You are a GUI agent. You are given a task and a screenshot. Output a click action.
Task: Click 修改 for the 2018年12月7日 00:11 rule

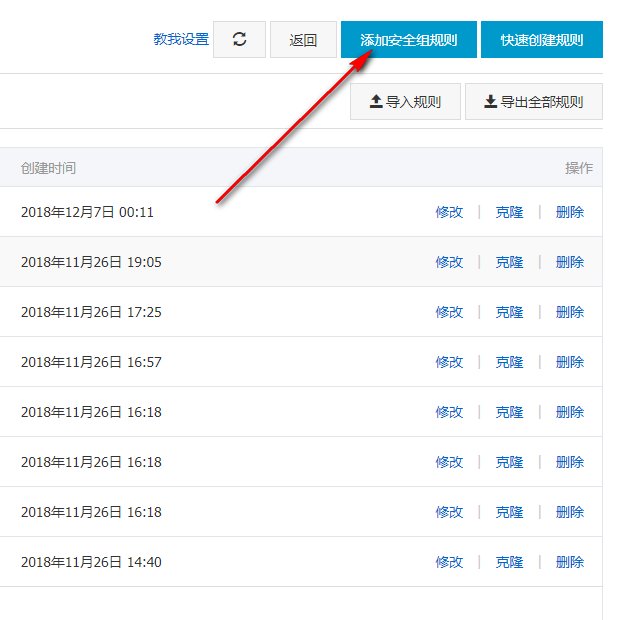(449, 212)
